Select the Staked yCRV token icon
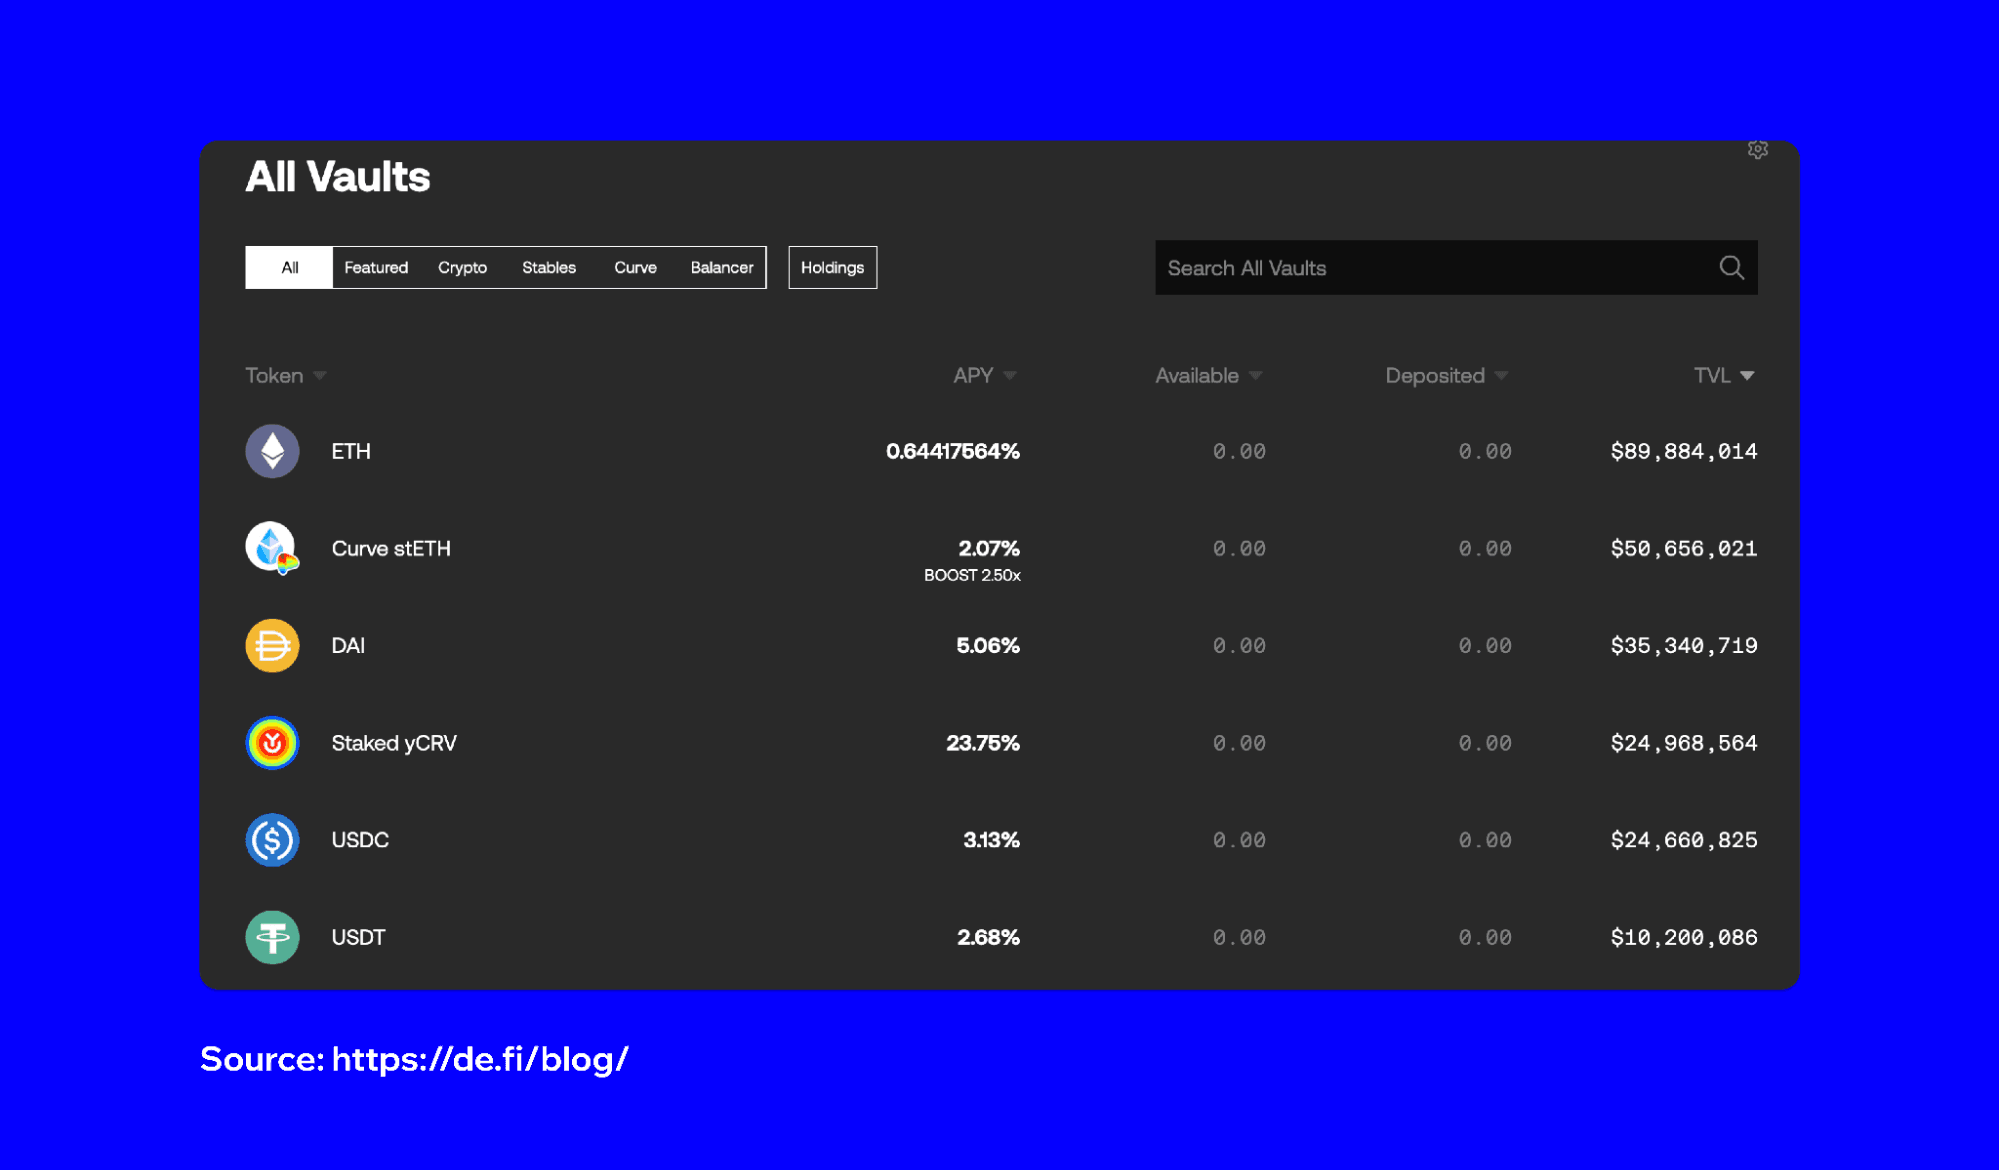This screenshot has height=1171, width=1999. 272,743
